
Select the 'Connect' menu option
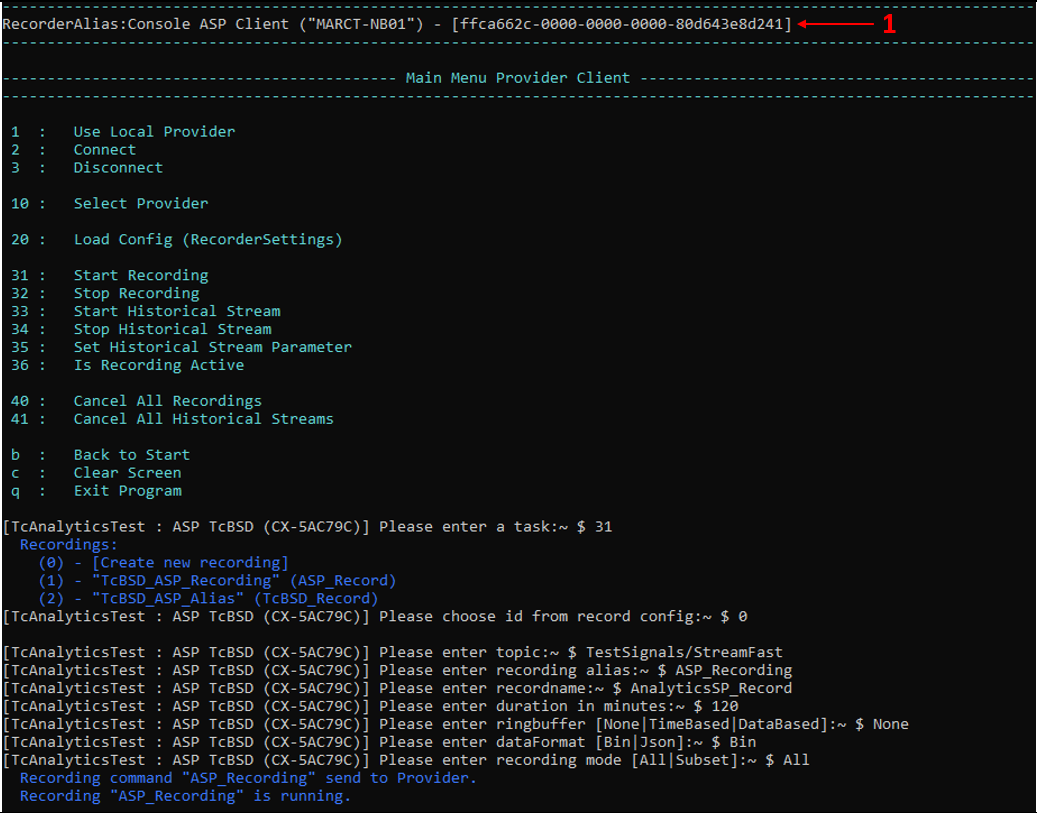click(x=104, y=150)
